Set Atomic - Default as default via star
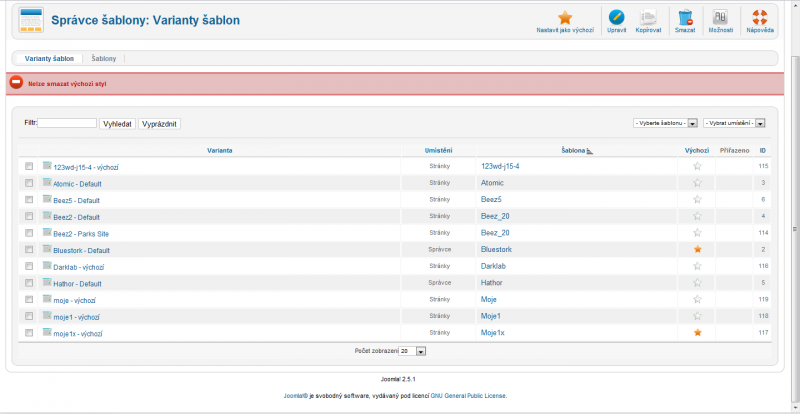The width and height of the screenshot is (800, 414). [x=697, y=183]
